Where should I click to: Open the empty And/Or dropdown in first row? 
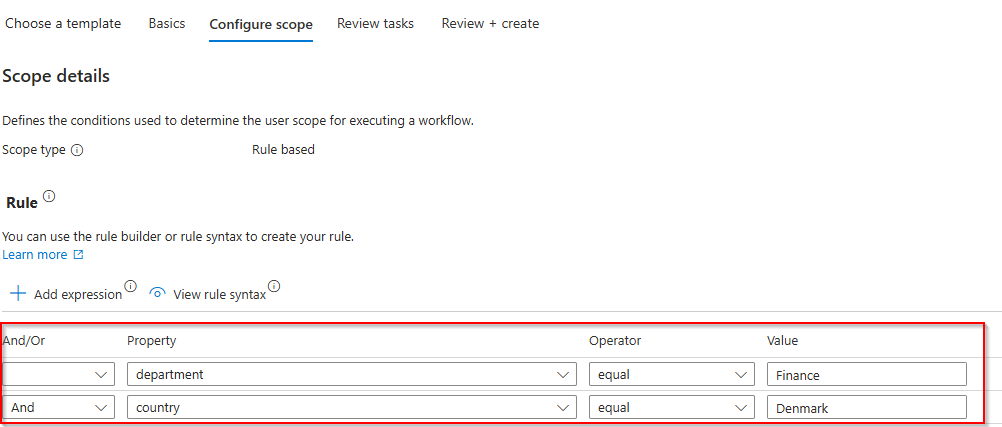58,374
